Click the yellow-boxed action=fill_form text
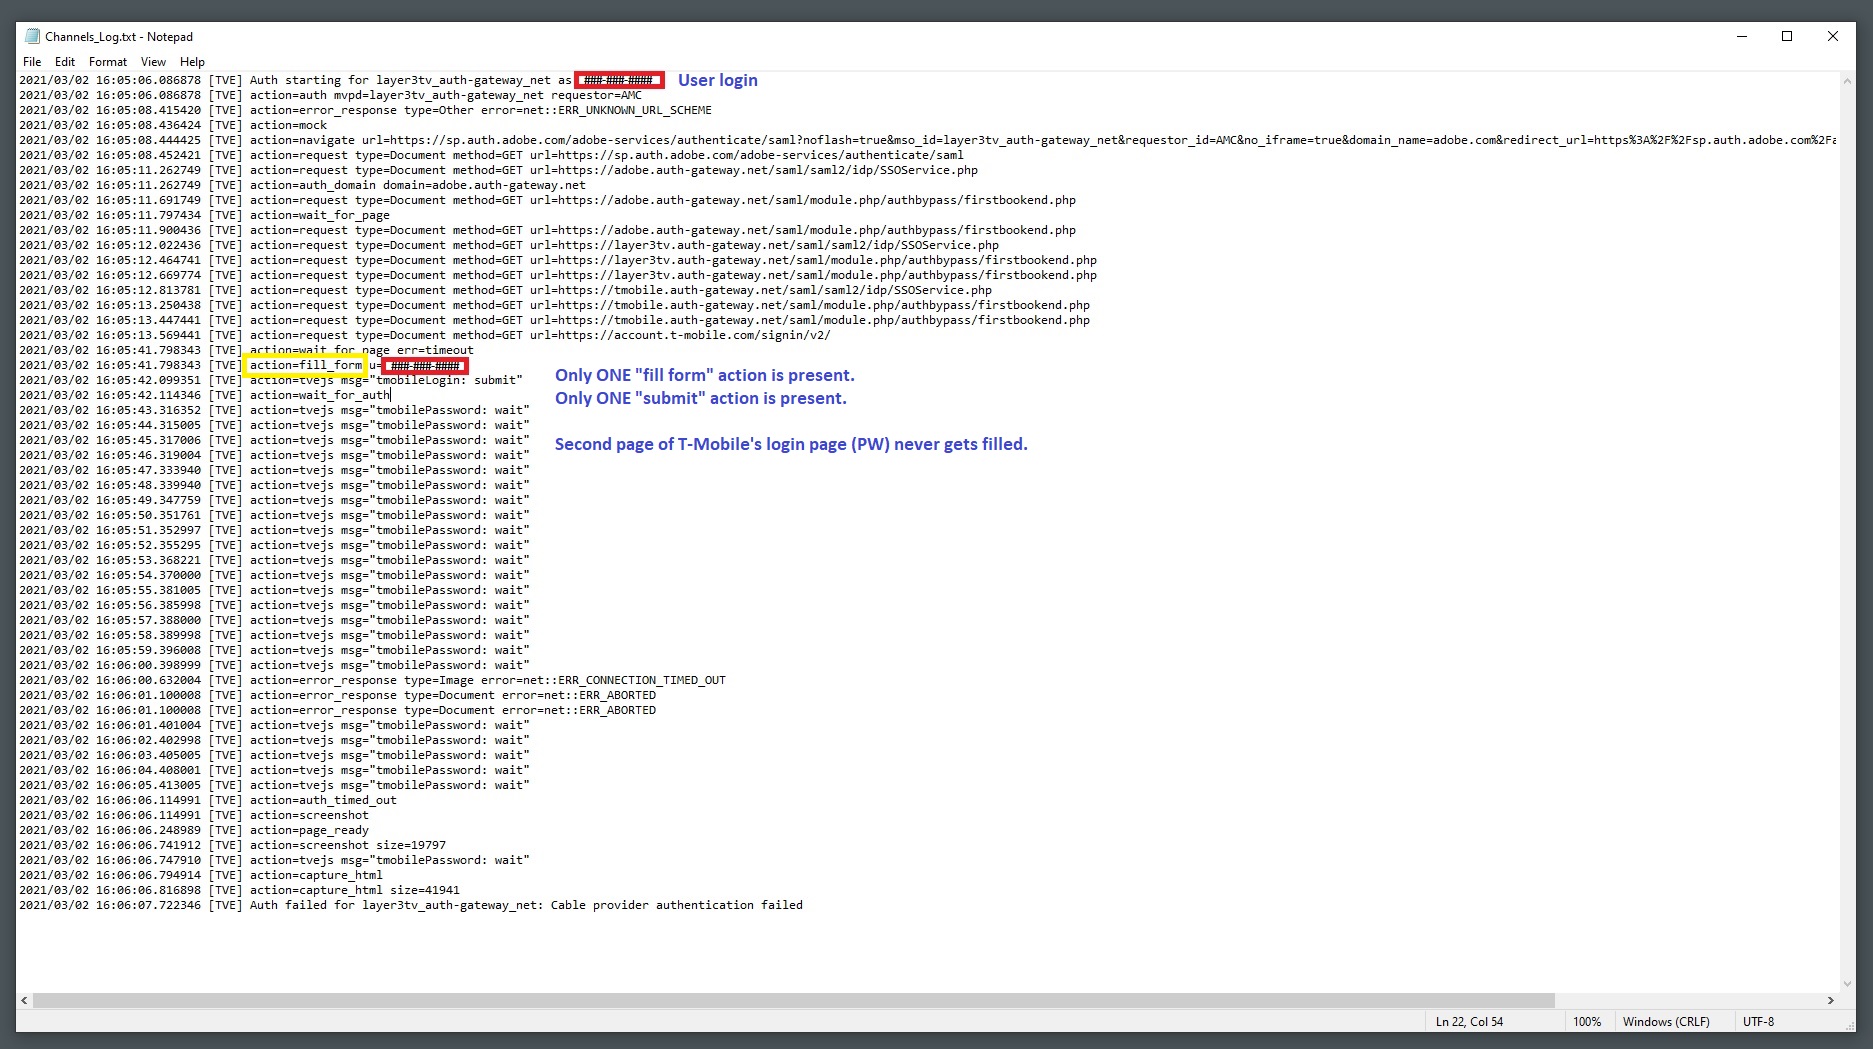Screen dimensions: 1873x1049 pos(305,366)
